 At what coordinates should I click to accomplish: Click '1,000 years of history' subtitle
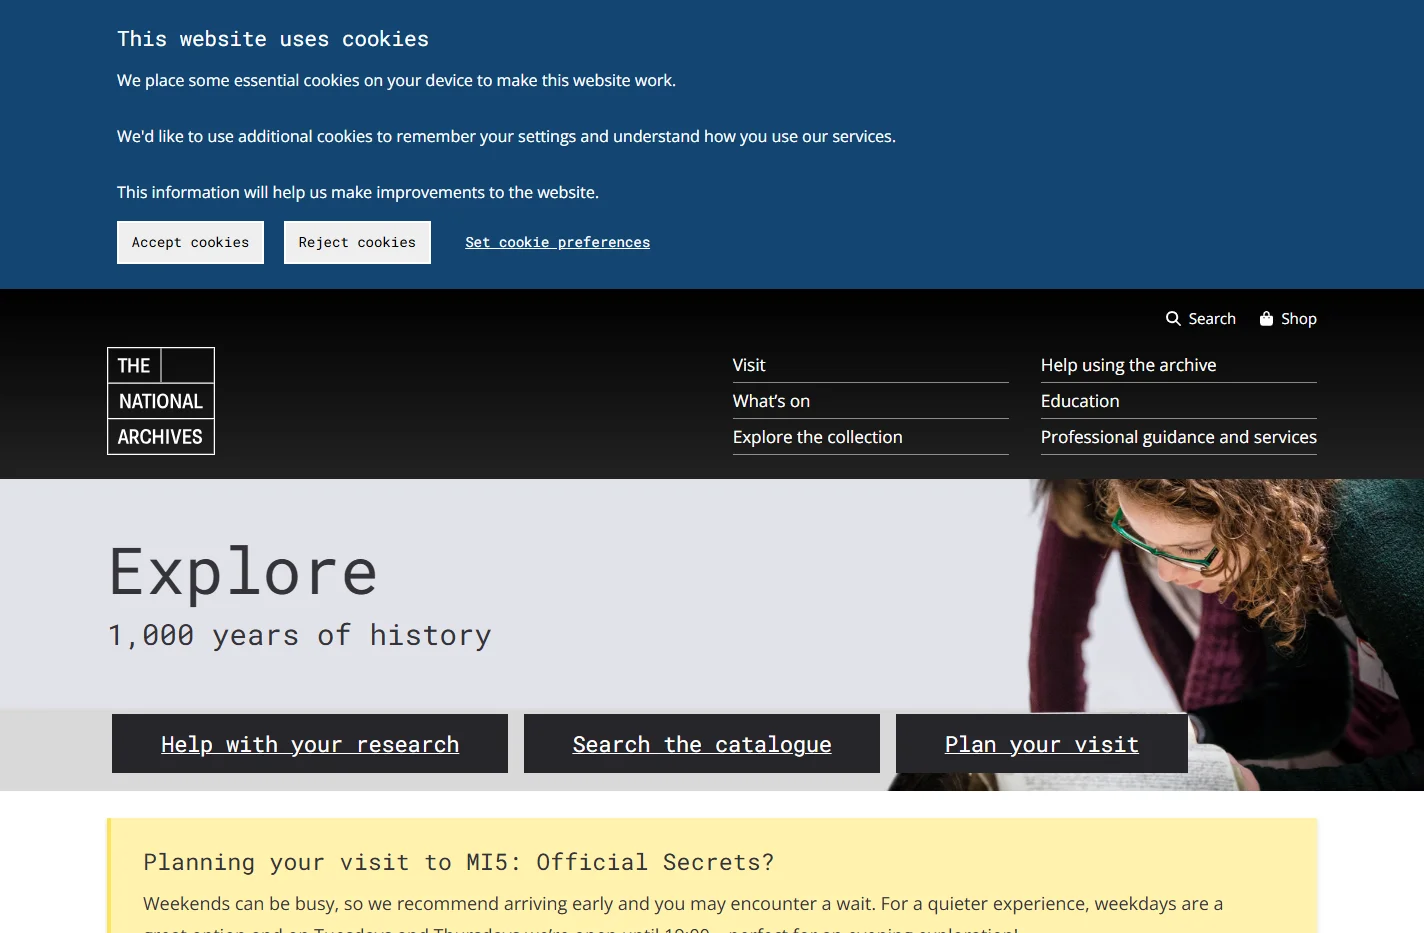click(300, 635)
